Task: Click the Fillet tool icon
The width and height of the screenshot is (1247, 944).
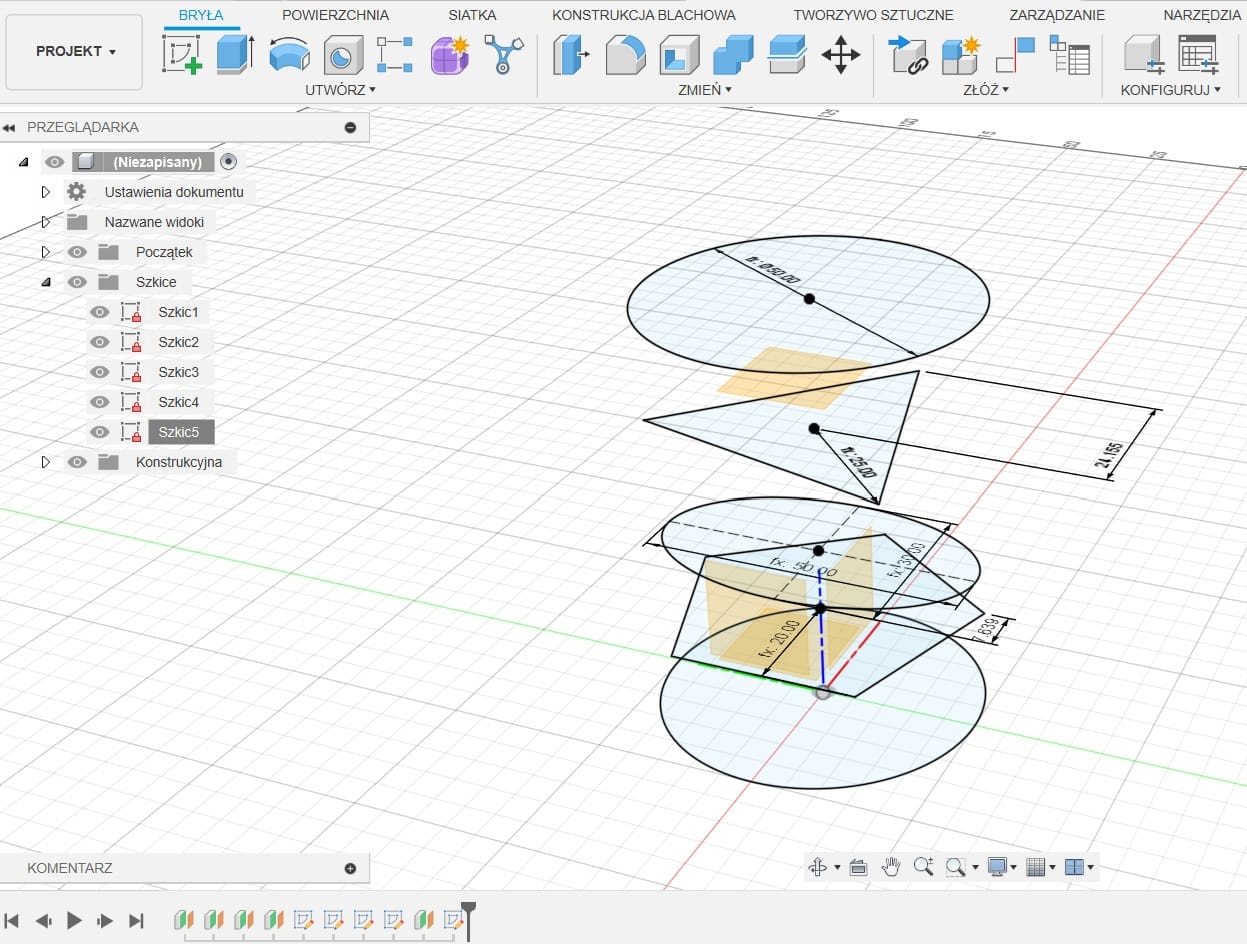Action: (626, 54)
